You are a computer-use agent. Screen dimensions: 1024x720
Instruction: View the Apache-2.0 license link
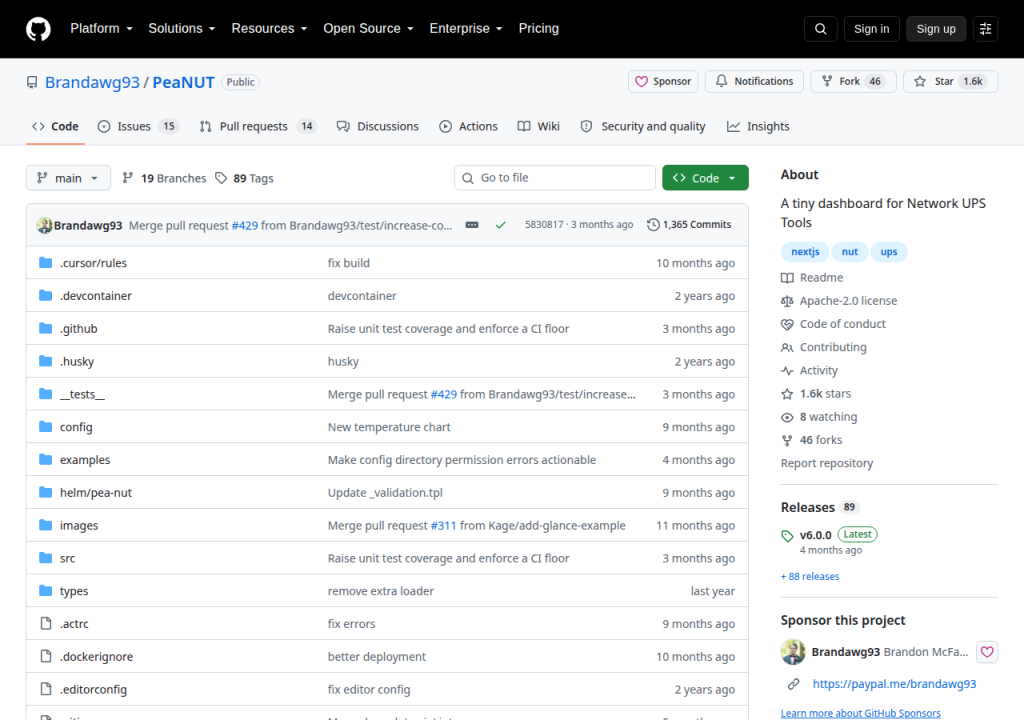click(x=839, y=301)
